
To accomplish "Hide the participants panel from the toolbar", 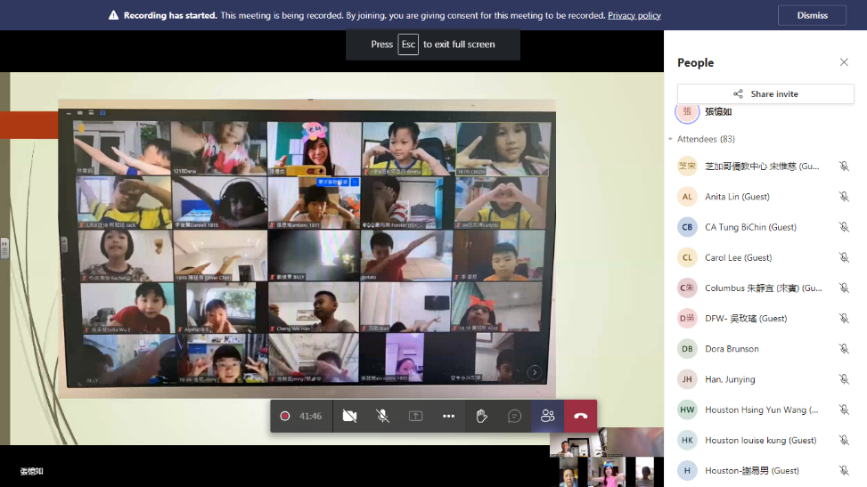I will [547, 416].
